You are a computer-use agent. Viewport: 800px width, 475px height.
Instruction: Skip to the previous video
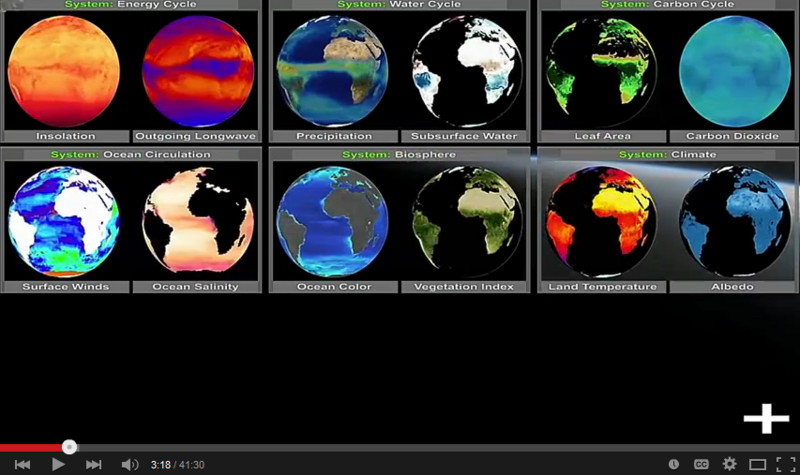click(x=22, y=464)
